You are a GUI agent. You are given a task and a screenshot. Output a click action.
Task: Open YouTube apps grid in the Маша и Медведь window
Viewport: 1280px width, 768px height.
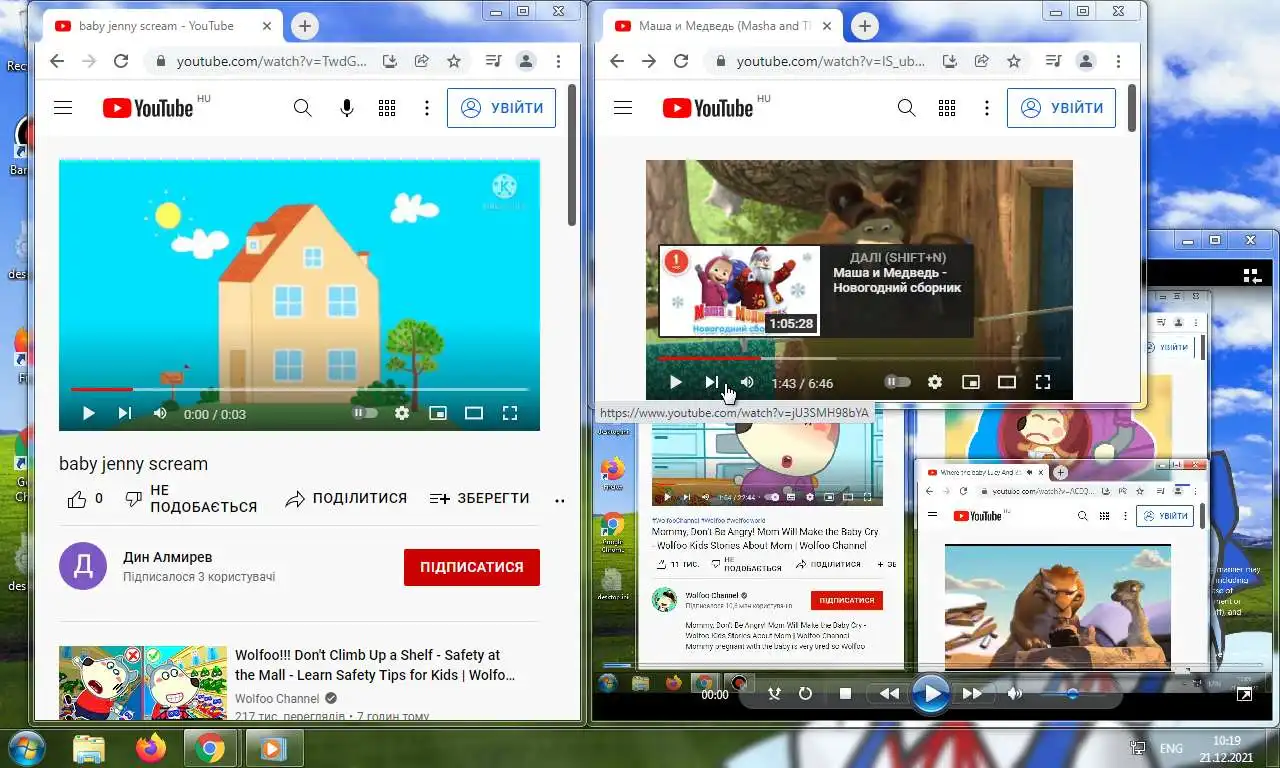947,108
